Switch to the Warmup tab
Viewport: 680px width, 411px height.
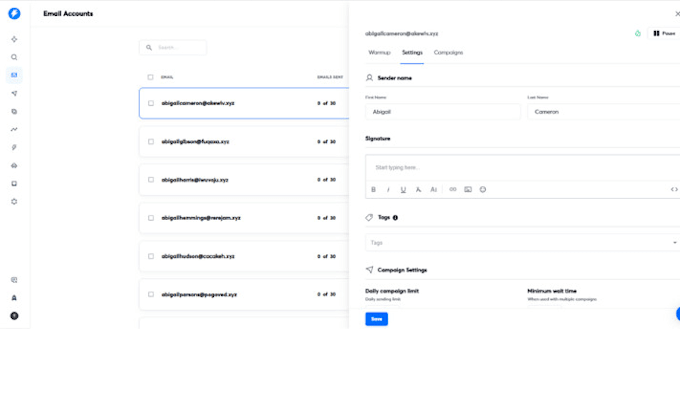tap(379, 52)
